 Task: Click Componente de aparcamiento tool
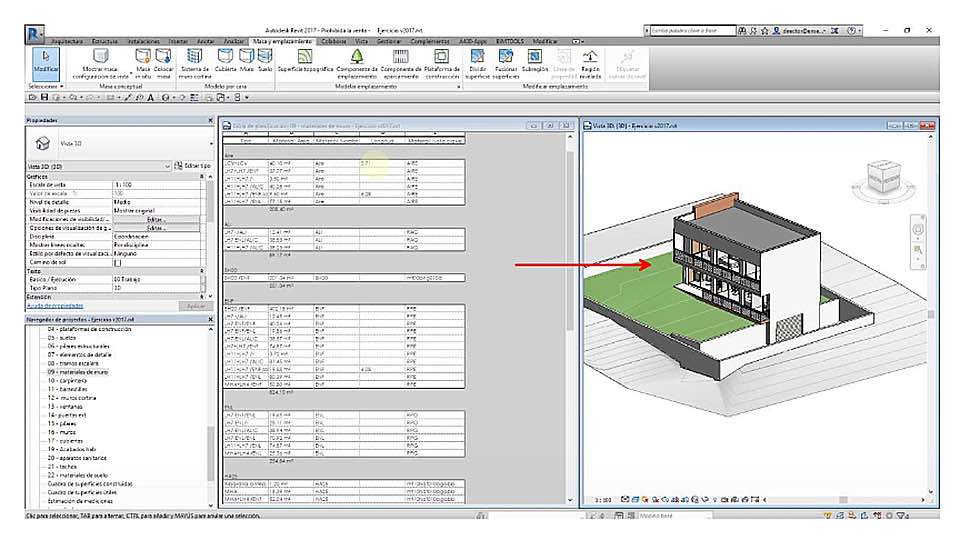click(x=400, y=64)
